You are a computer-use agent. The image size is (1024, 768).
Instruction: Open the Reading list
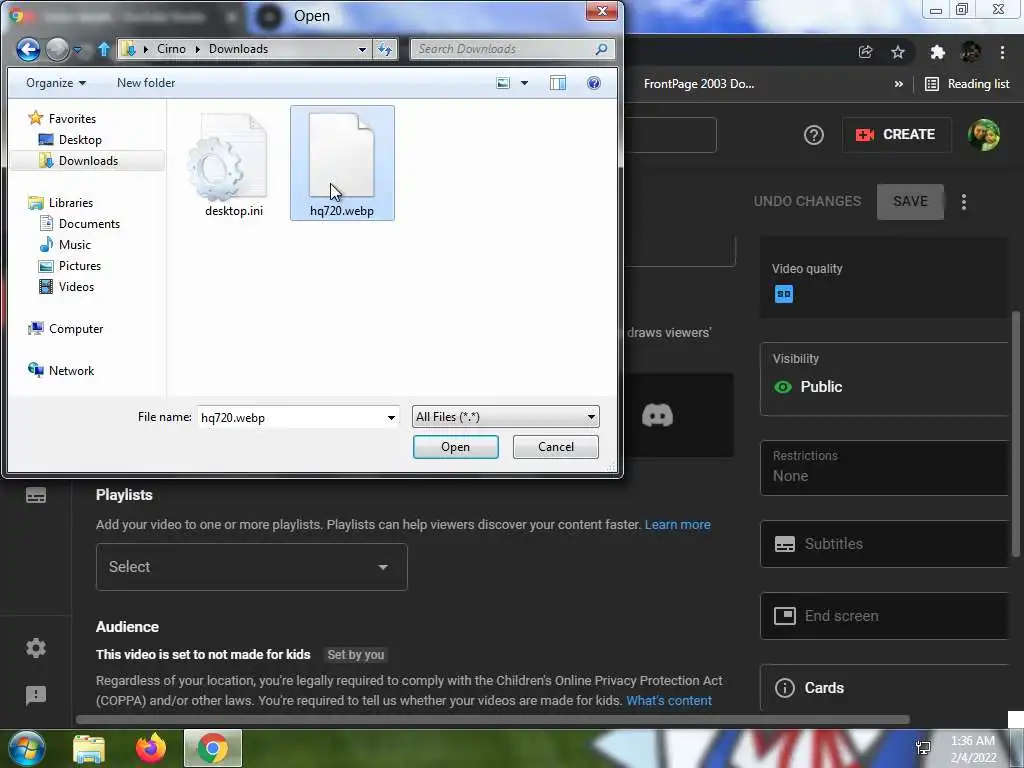coord(968,84)
